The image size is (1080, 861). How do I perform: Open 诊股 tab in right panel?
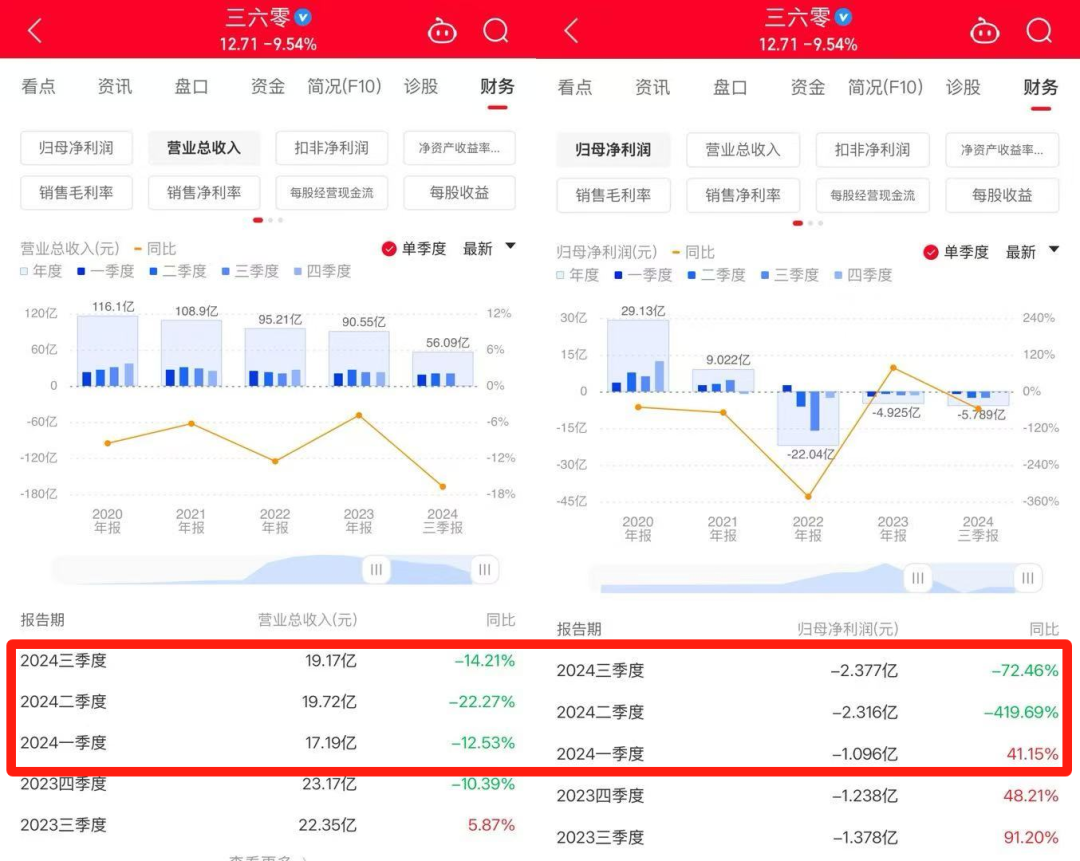[963, 87]
